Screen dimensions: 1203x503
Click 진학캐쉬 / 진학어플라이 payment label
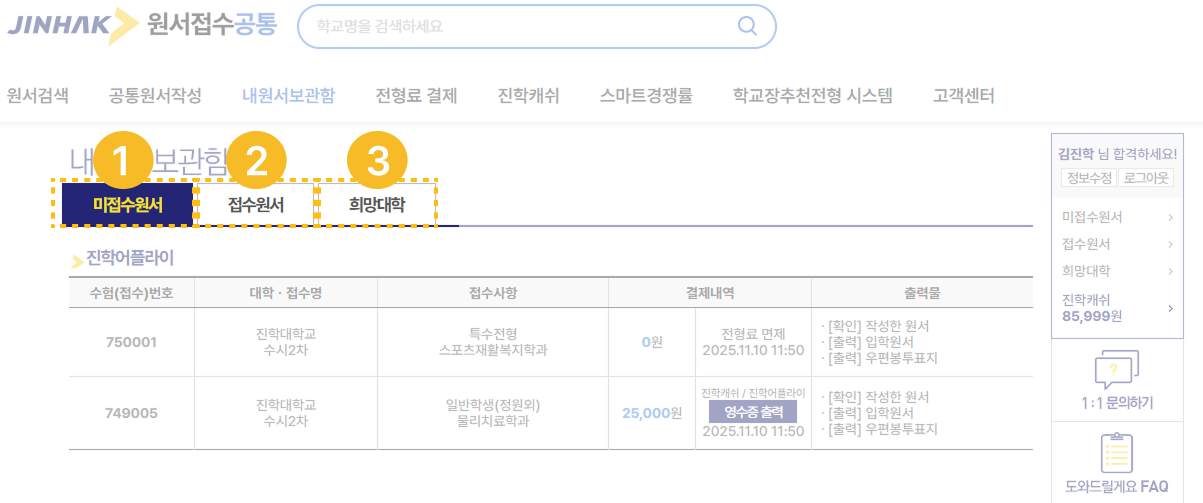point(753,393)
